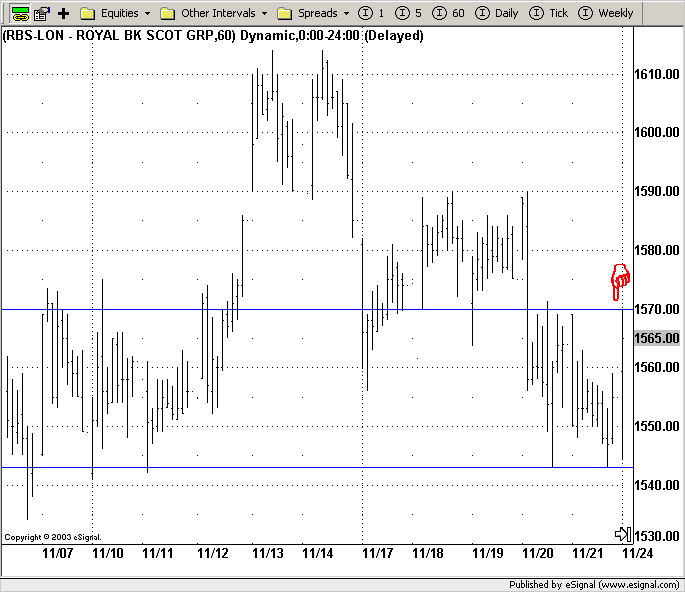The width and height of the screenshot is (685, 592).
Task: Click the scroll-to-latest arrow icon
Action: coord(623,534)
